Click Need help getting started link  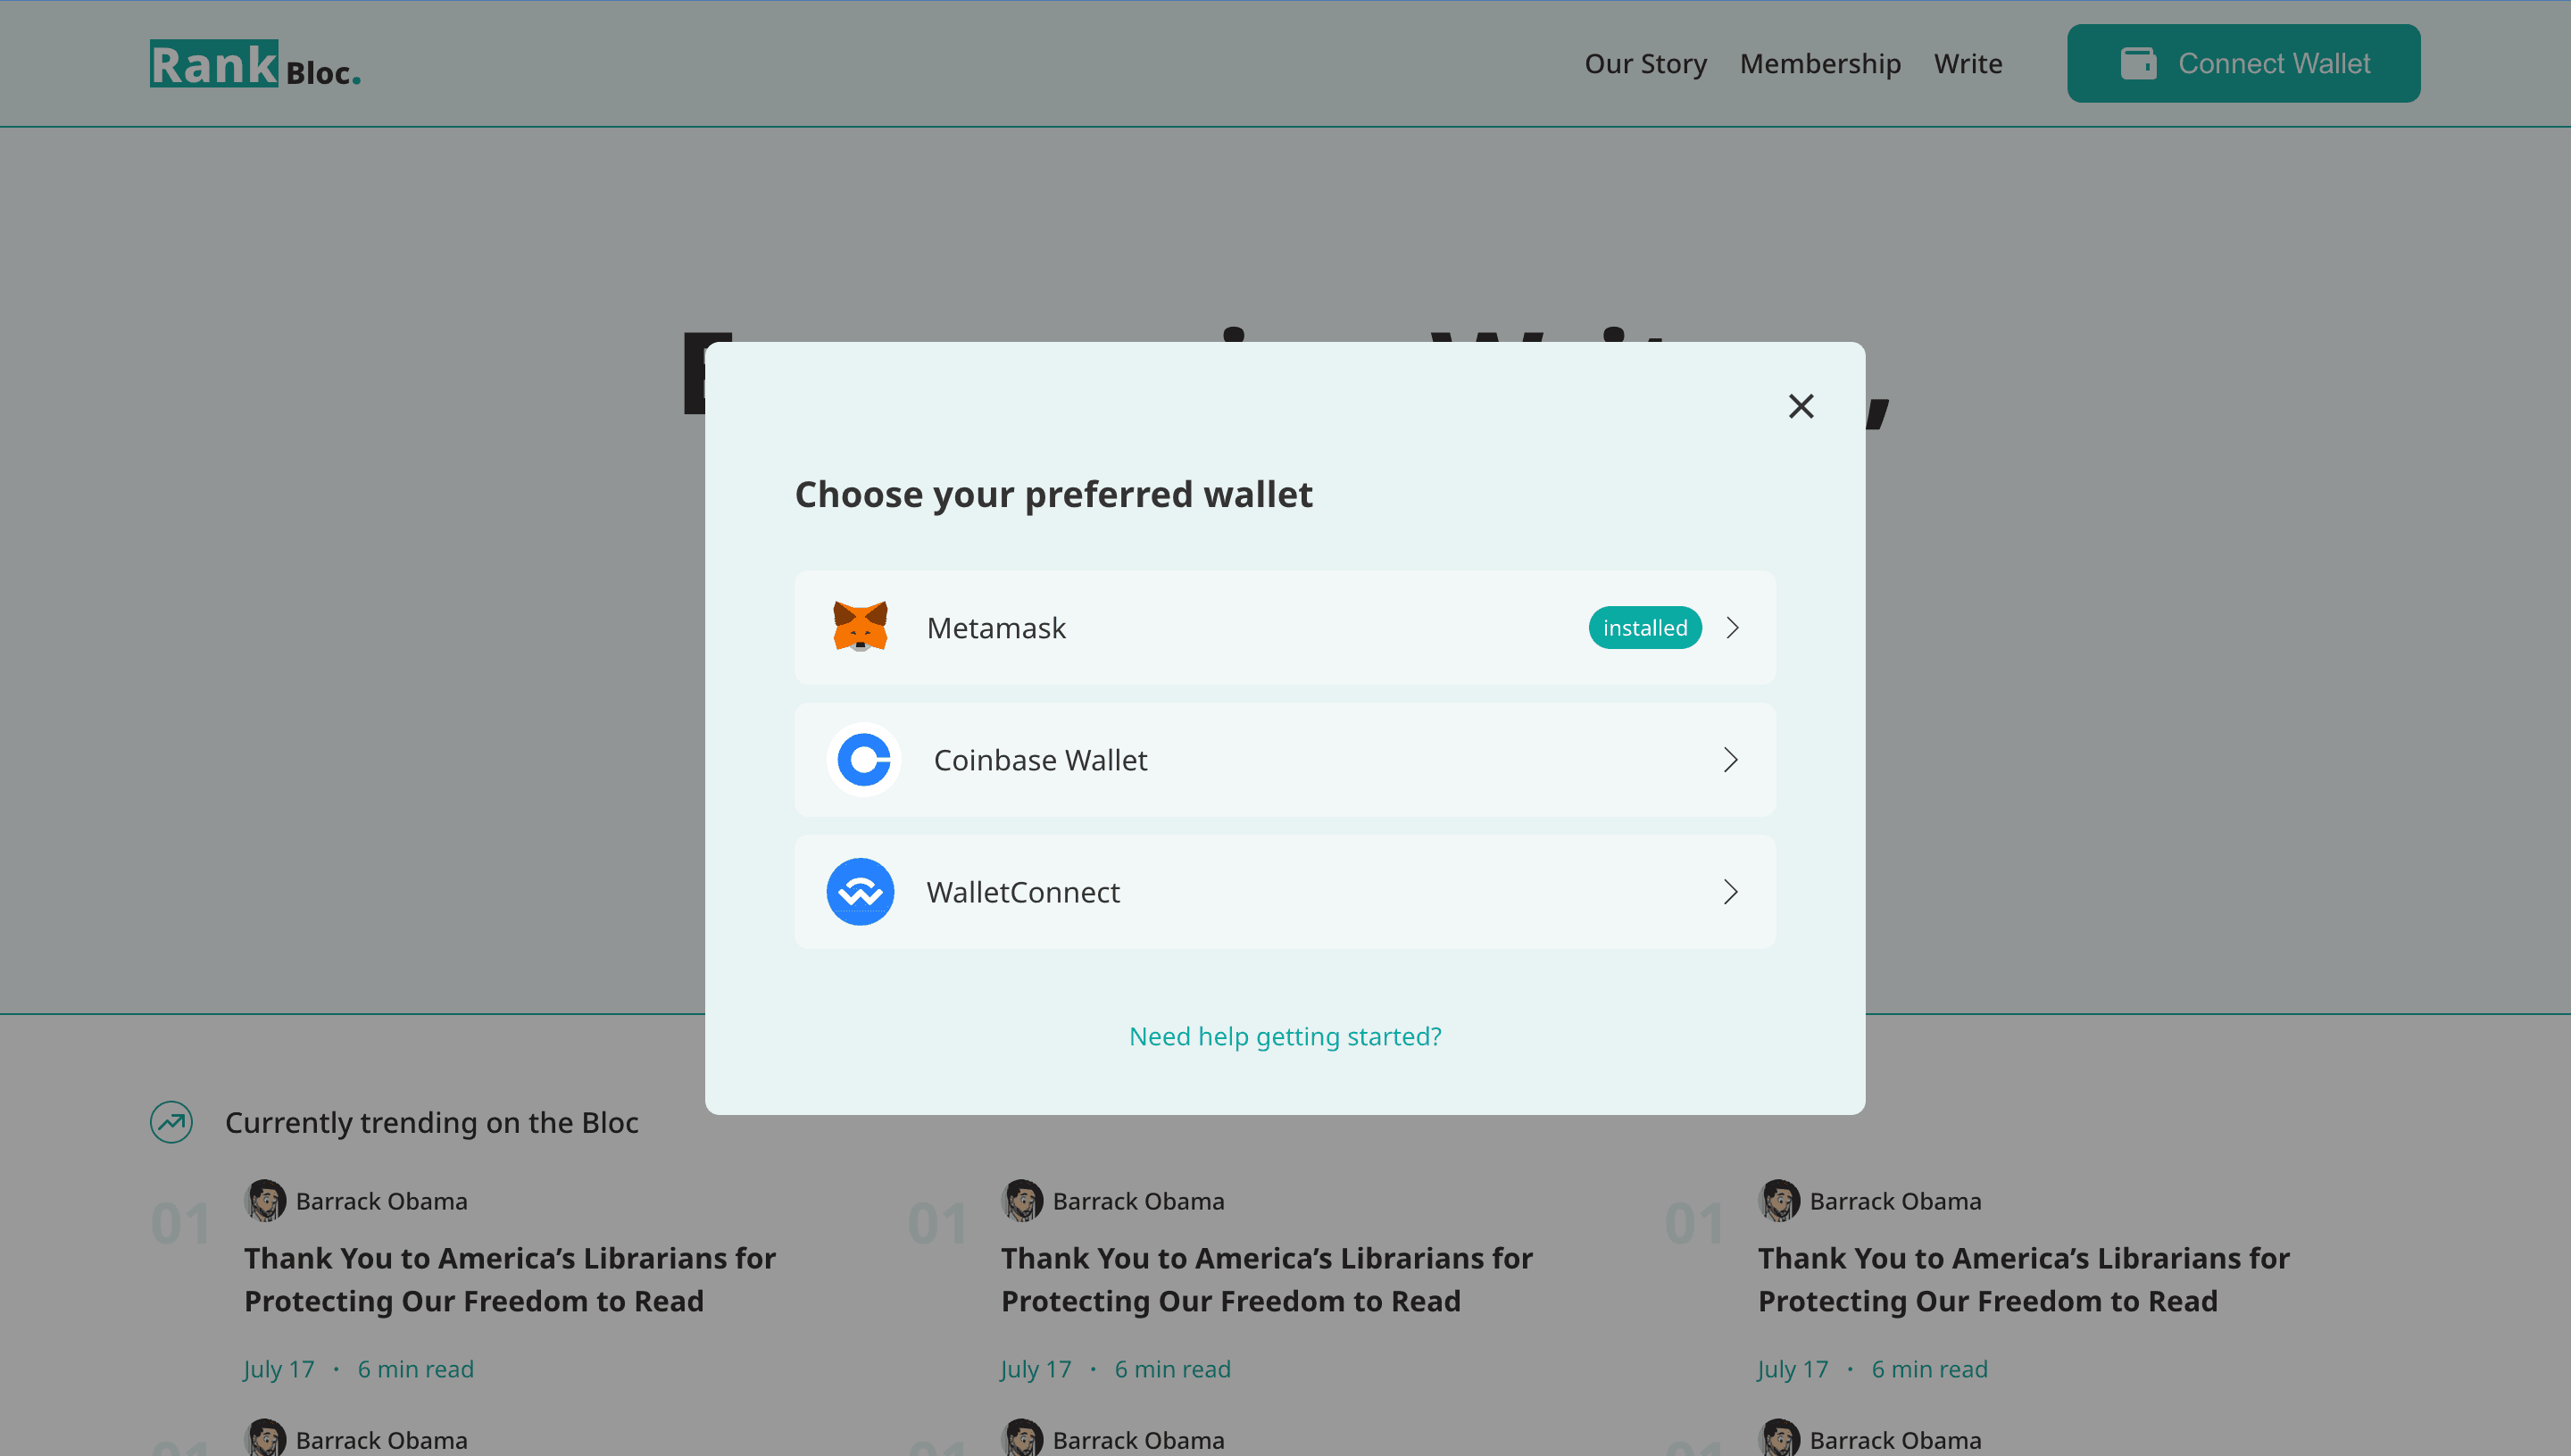click(x=1285, y=1036)
